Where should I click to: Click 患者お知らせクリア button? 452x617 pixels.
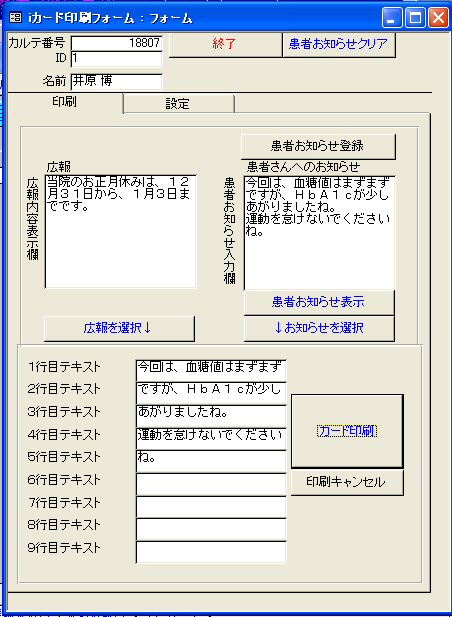click(338, 44)
